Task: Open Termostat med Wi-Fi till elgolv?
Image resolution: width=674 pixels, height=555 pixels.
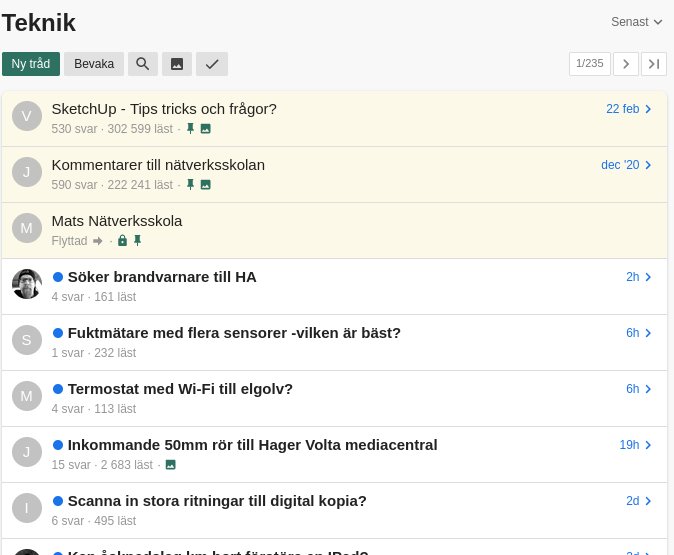Action: 180,389
